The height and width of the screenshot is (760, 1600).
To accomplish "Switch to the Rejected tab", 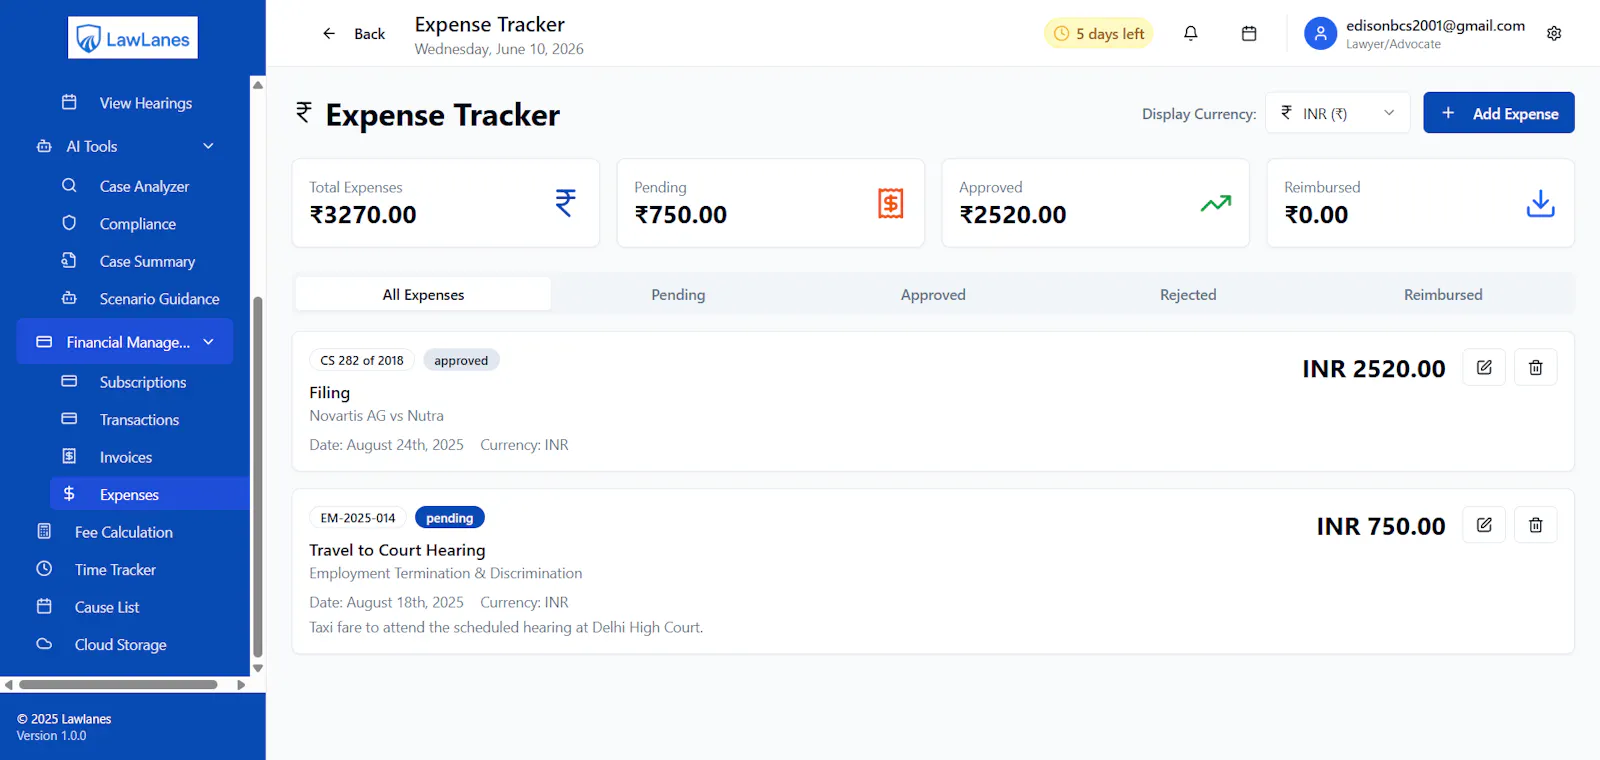I will pos(1188,294).
